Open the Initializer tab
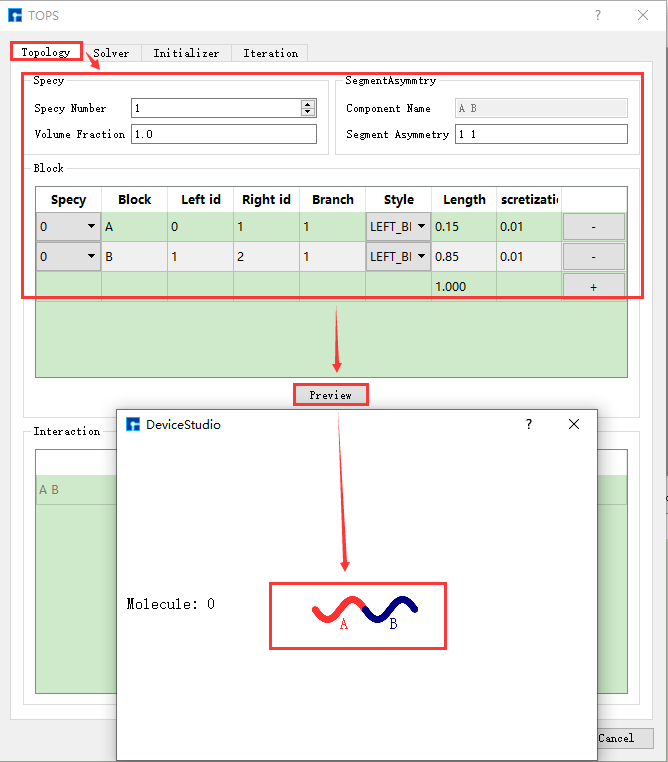Screen dimensions: 668x762 point(186,53)
